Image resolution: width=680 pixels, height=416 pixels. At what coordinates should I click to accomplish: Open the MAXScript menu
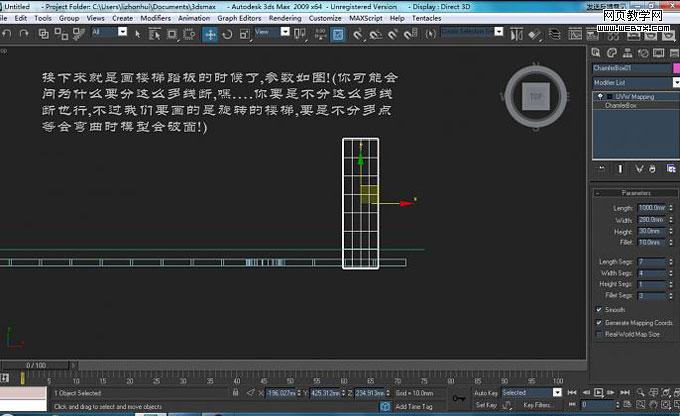366,18
